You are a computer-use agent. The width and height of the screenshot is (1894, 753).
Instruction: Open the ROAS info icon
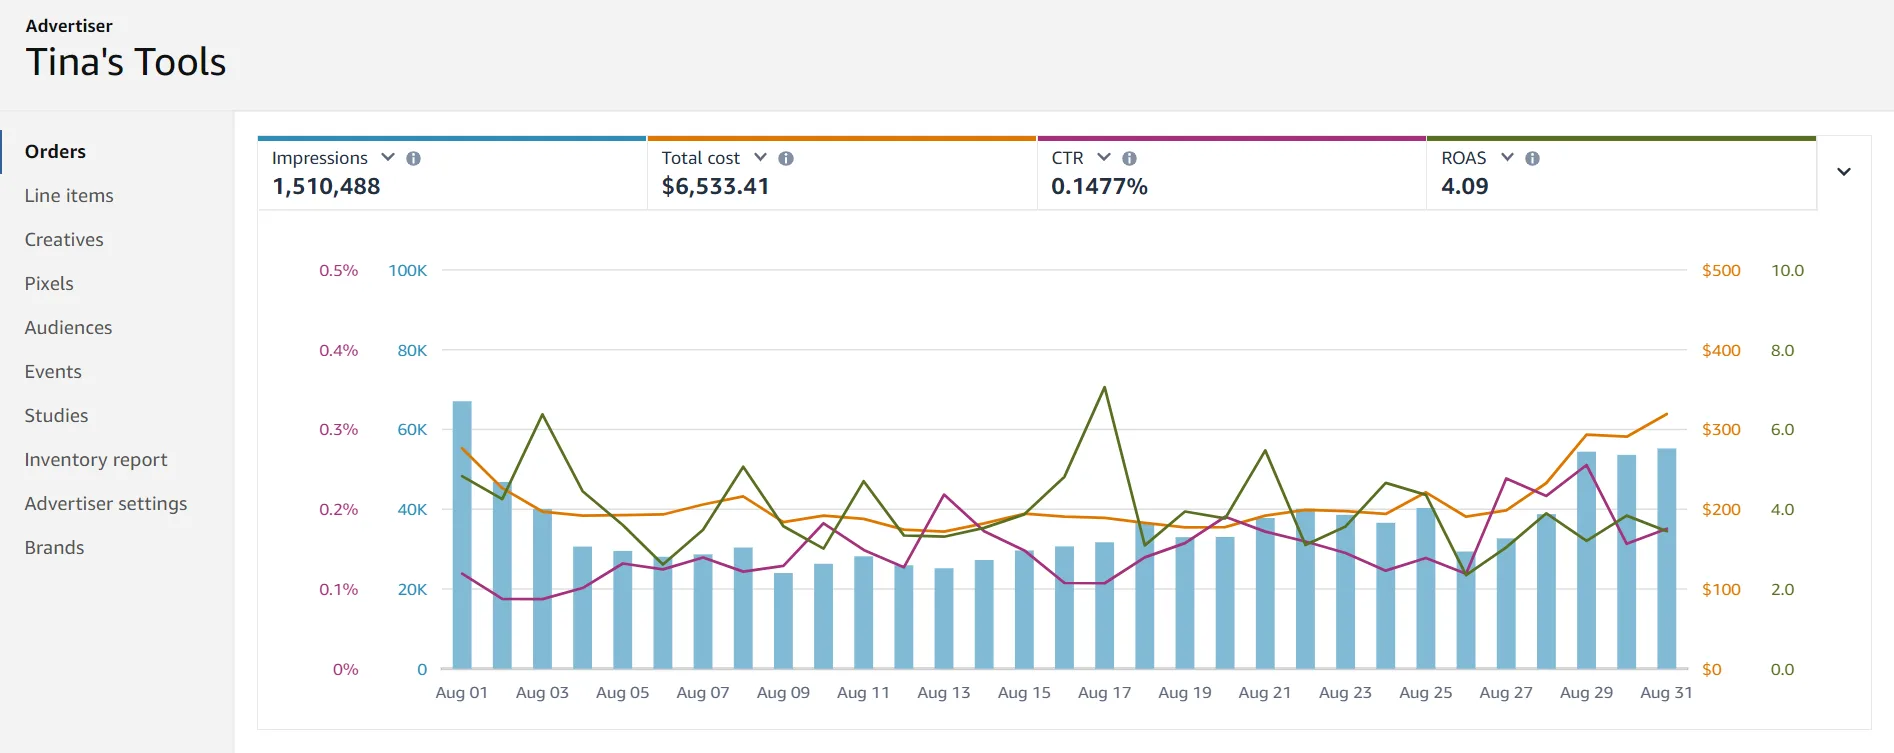click(1532, 158)
